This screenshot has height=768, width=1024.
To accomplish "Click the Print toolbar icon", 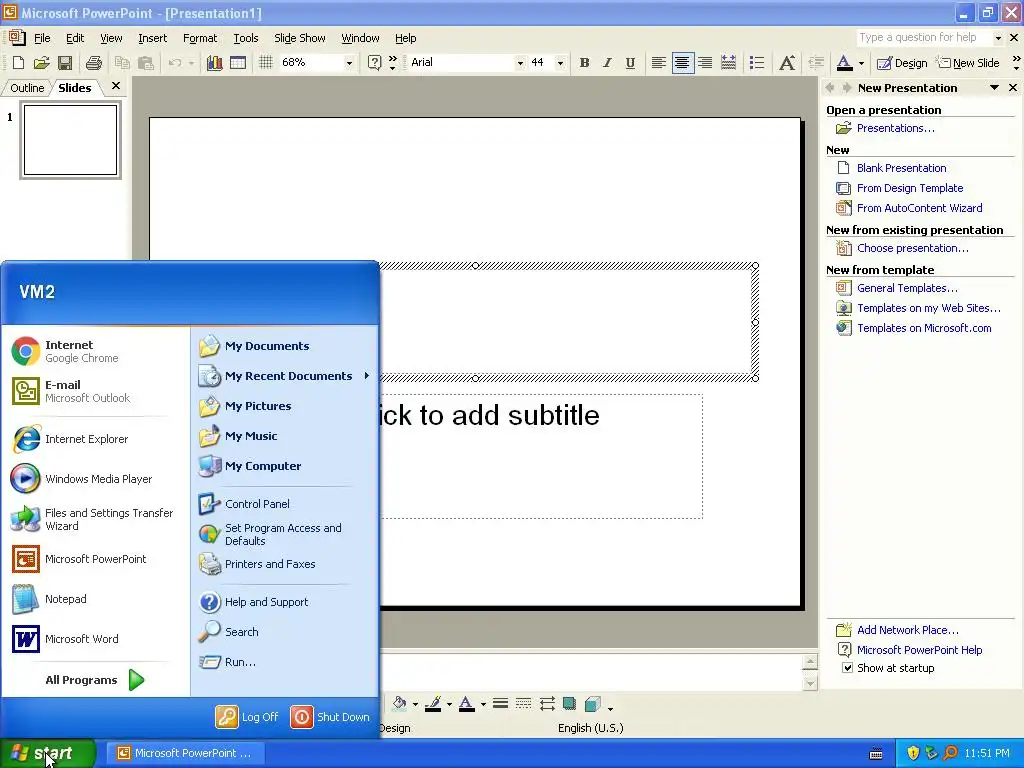I will (x=94, y=63).
